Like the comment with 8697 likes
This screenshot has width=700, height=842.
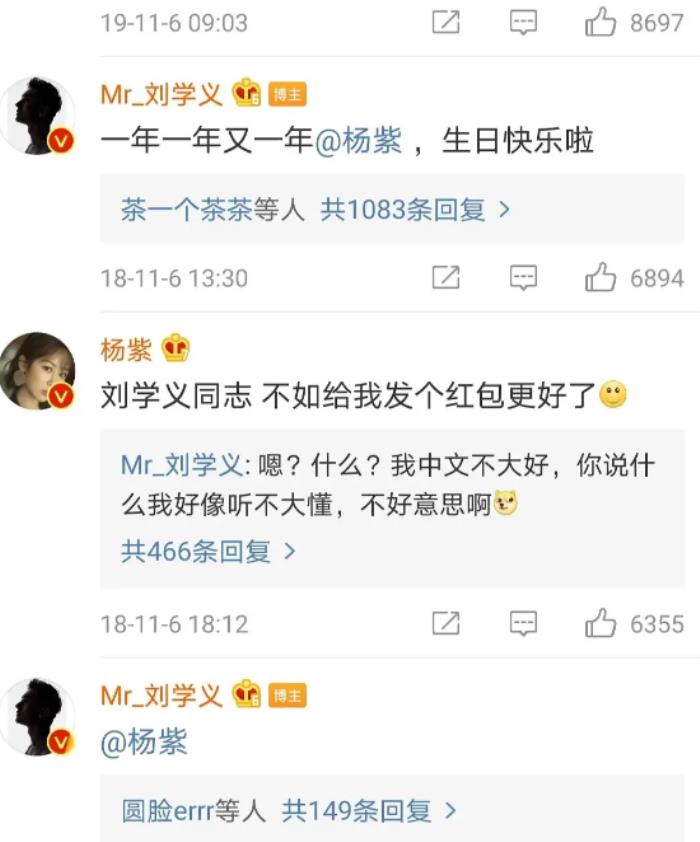point(600,22)
